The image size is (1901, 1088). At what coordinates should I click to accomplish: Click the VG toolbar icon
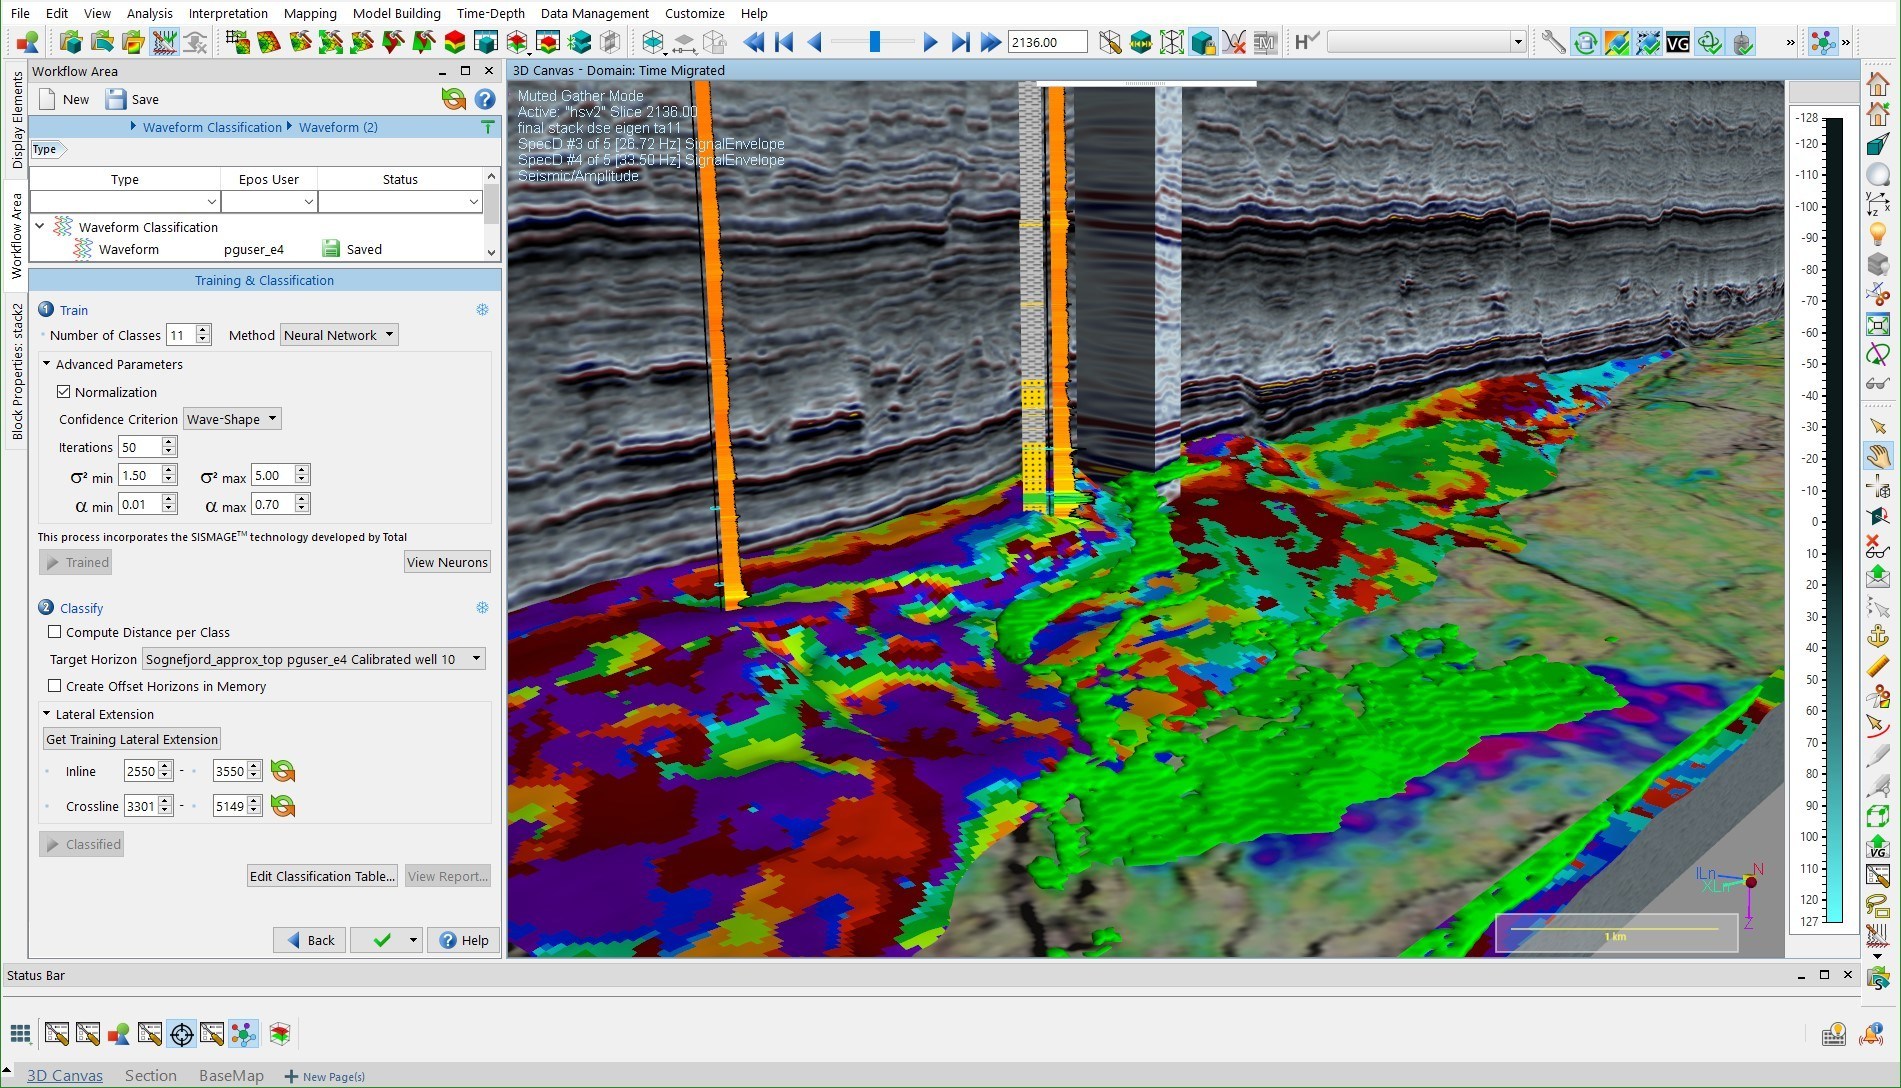point(1677,42)
